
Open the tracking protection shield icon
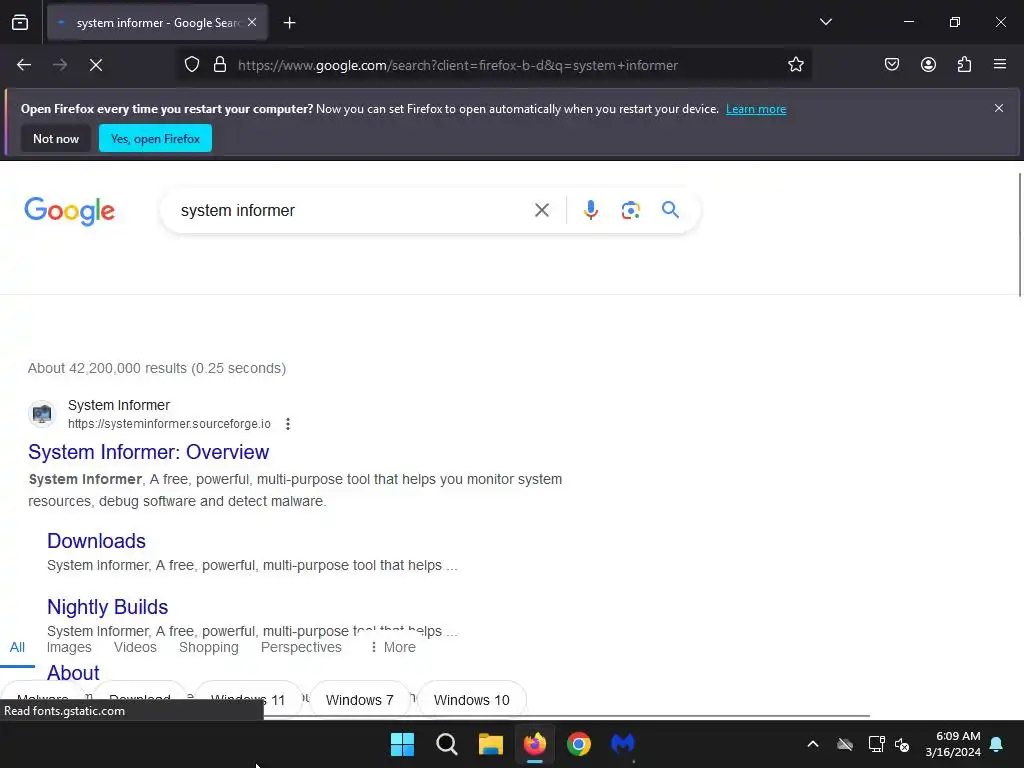(x=191, y=65)
